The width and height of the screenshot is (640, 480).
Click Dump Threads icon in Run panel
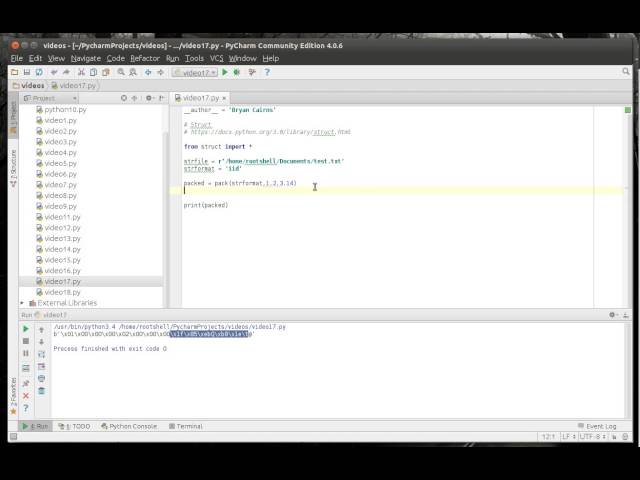26,368
